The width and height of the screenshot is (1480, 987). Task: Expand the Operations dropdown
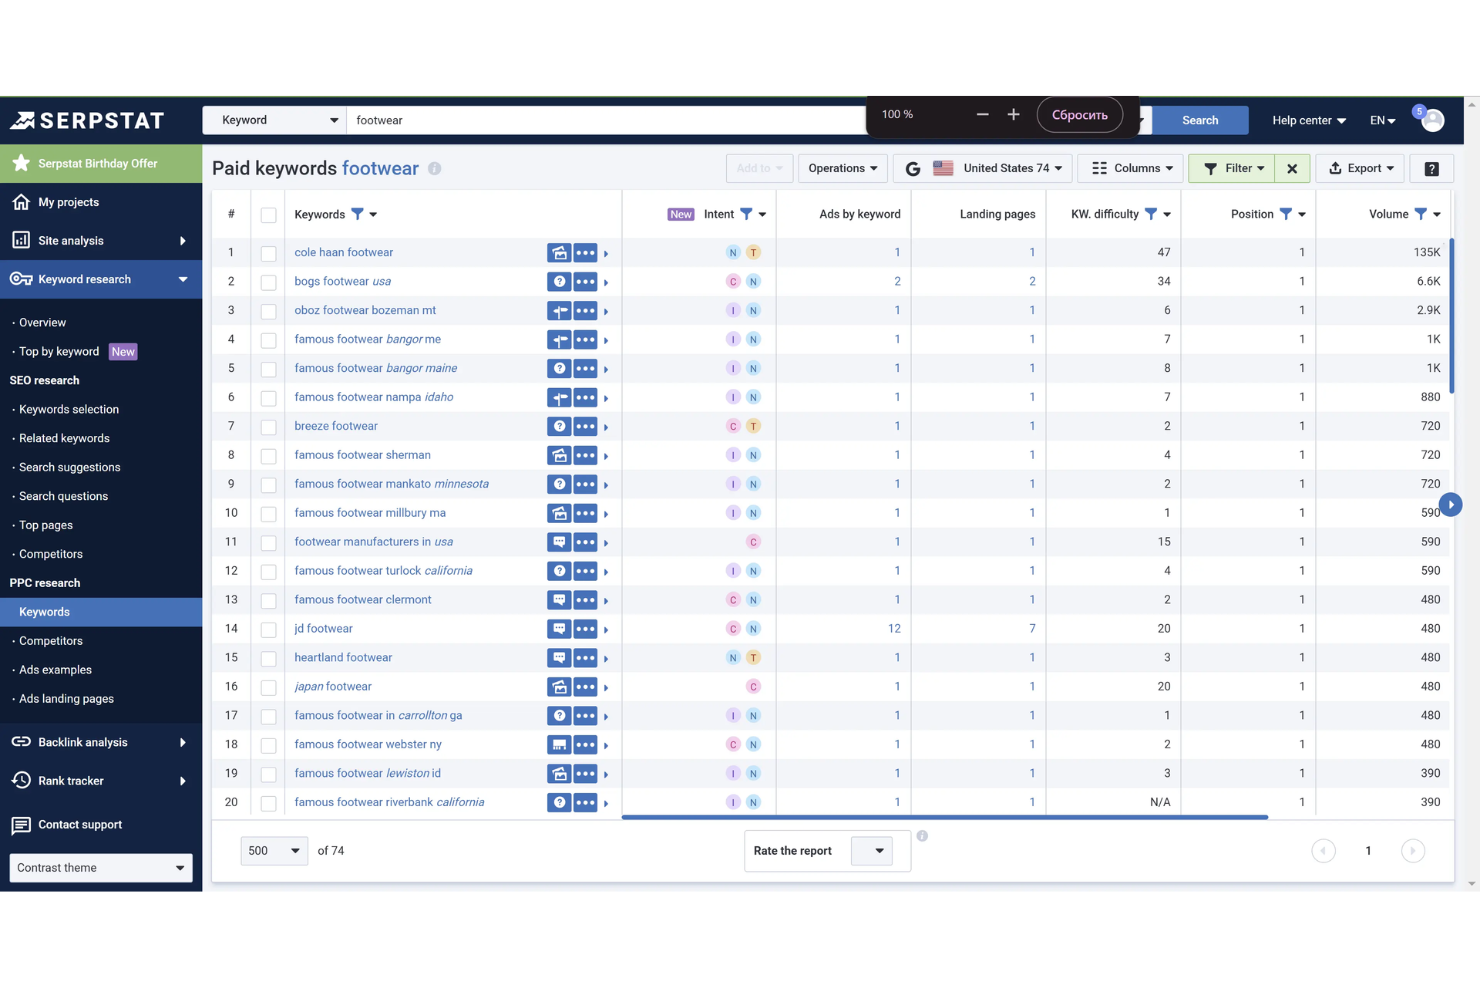[x=842, y=168]
